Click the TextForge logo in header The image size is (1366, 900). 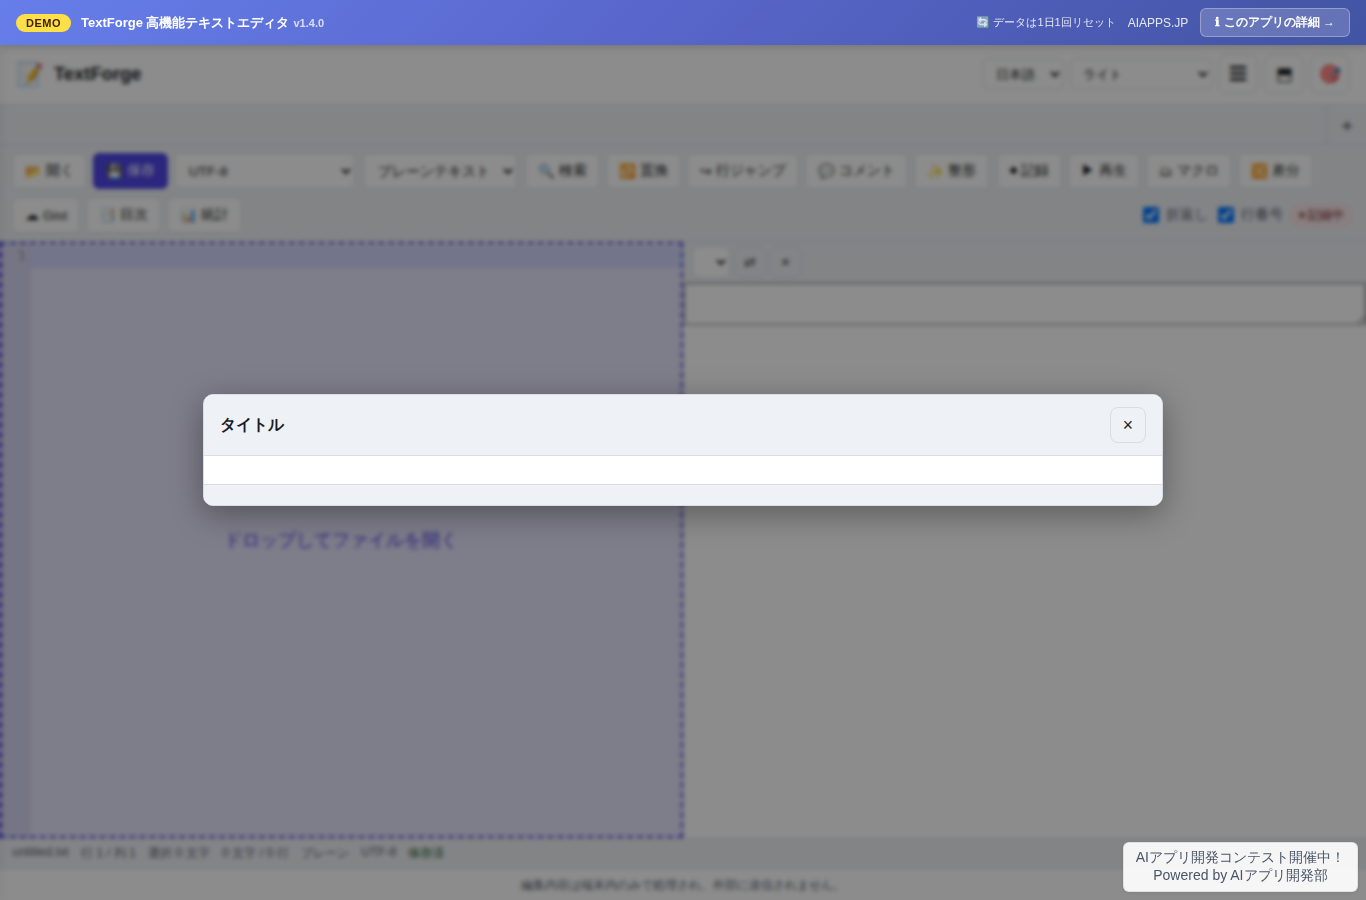click(x=79, y=74)
